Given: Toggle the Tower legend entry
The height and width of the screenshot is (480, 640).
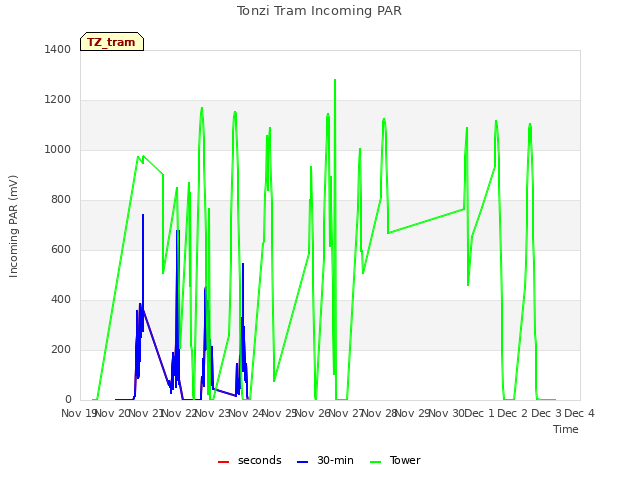Looking at the screenshot, I should tap(395, 460).
